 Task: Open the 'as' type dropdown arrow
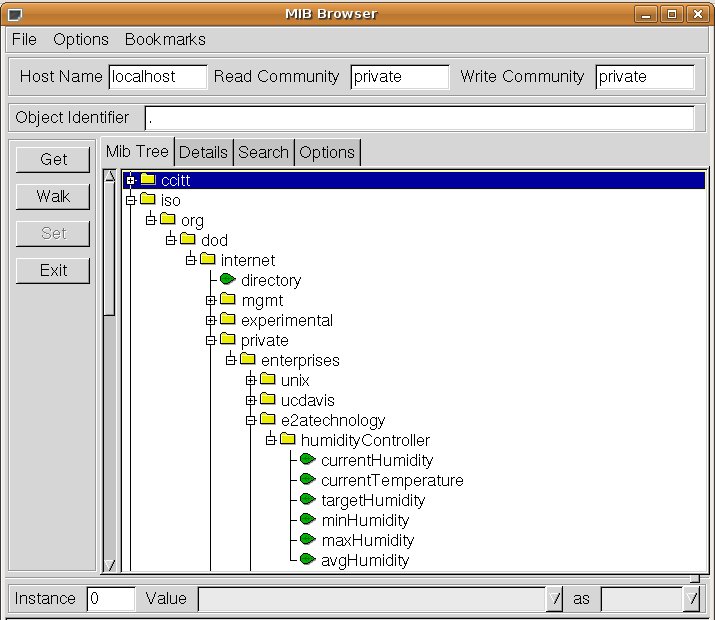[x=689, y=599]
